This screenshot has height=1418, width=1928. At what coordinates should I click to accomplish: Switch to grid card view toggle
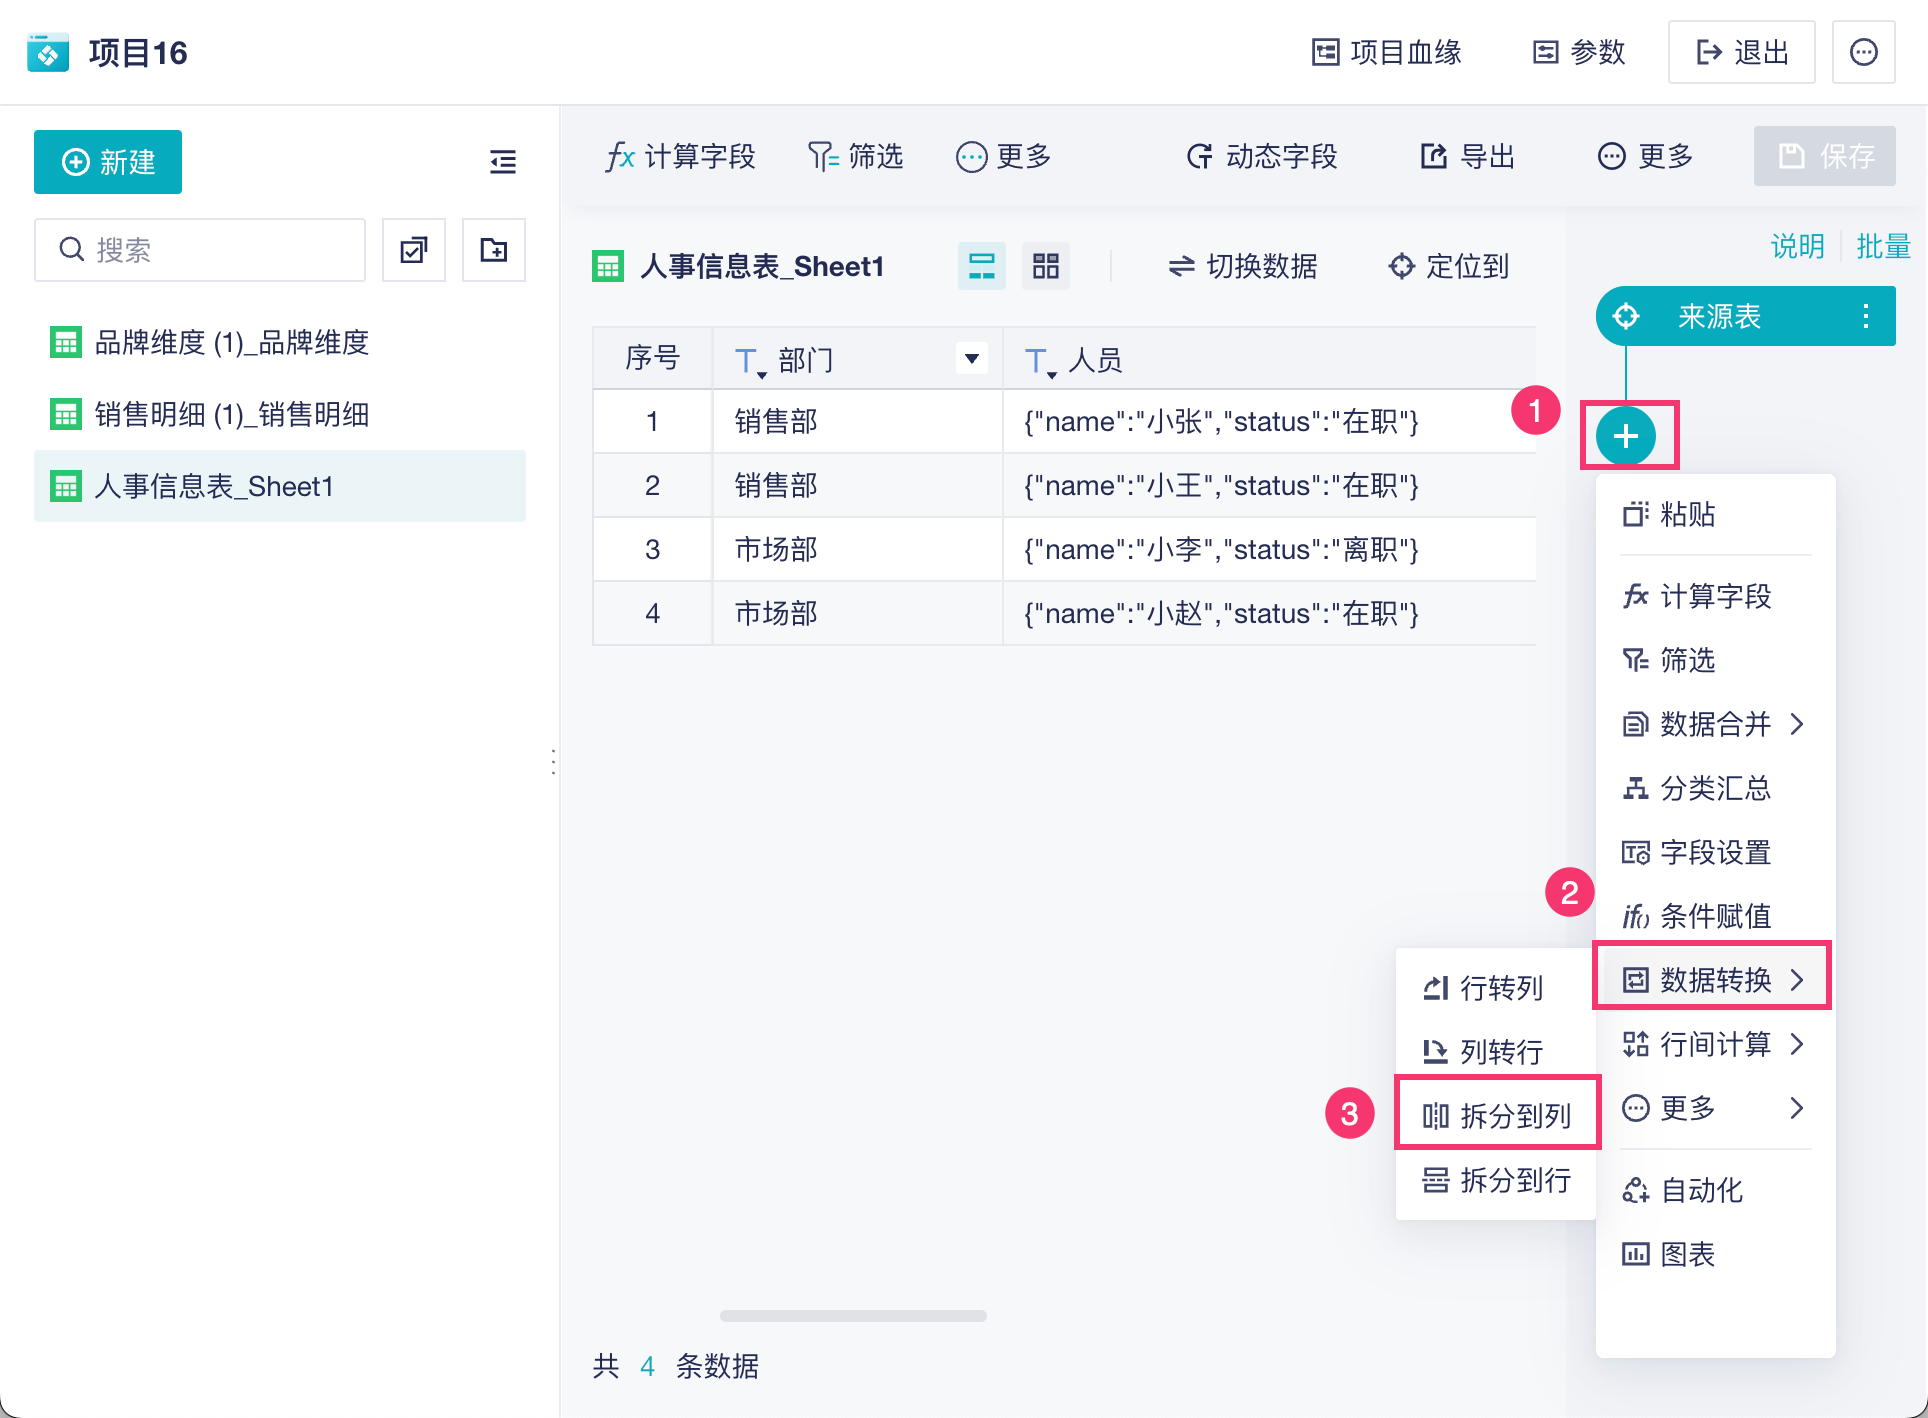[x=1045, y=266]
